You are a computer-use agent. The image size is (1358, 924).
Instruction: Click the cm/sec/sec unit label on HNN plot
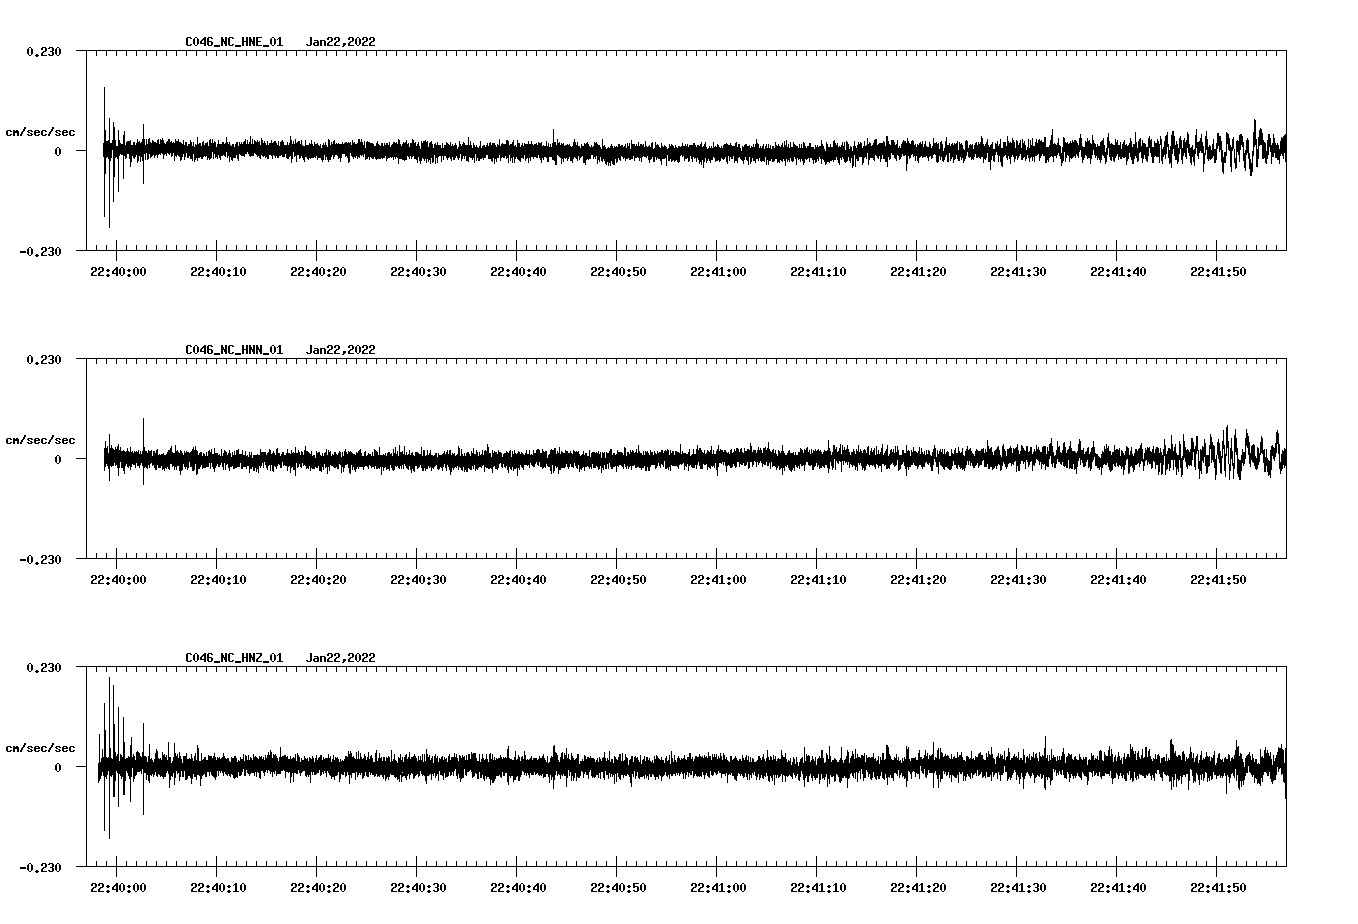(41, 440)
